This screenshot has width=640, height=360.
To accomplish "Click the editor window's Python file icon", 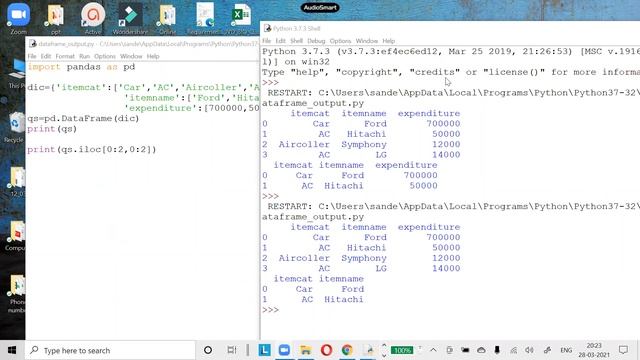I will (33, 44).
